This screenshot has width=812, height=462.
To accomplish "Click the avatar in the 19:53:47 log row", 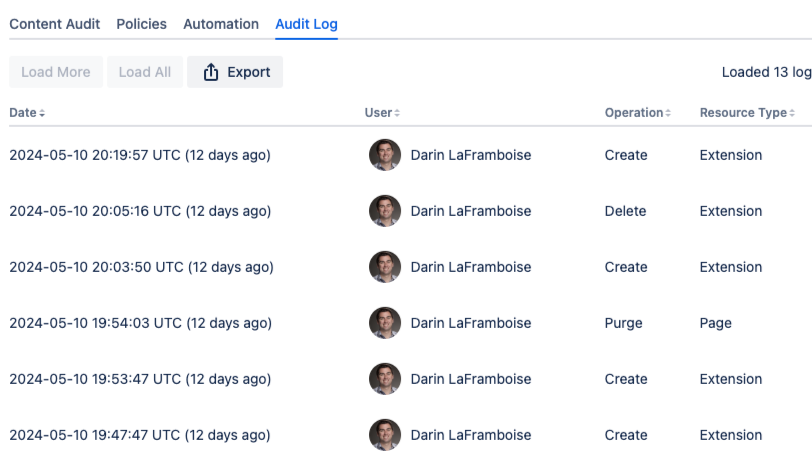I will pyautogui.click(x=385, y=379).
